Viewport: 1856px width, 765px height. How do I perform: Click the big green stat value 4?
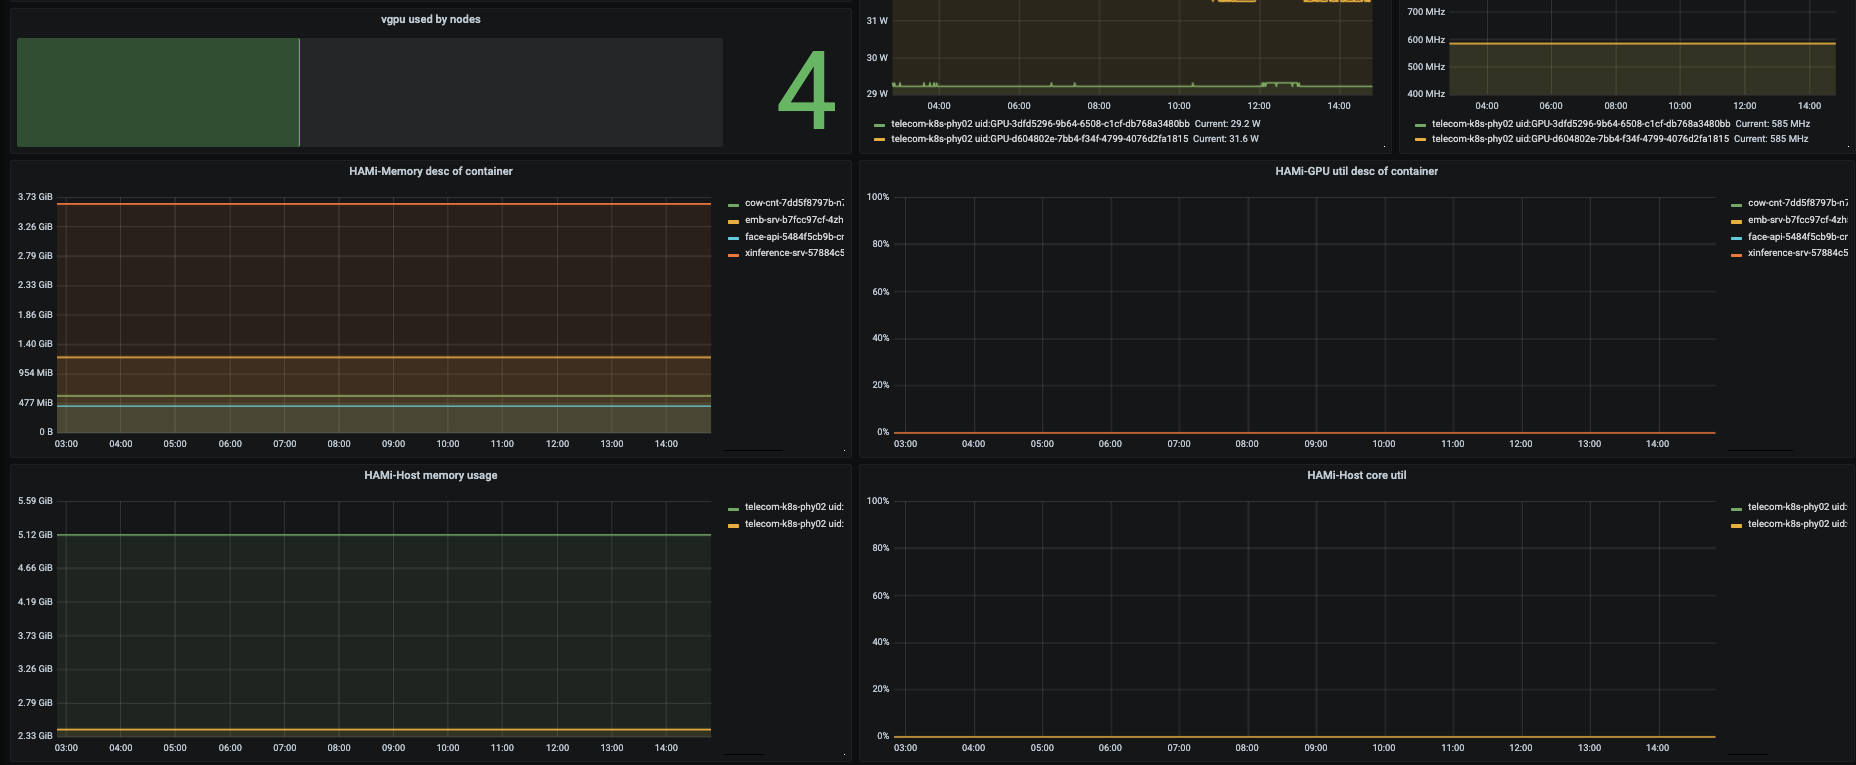point(806,92)
